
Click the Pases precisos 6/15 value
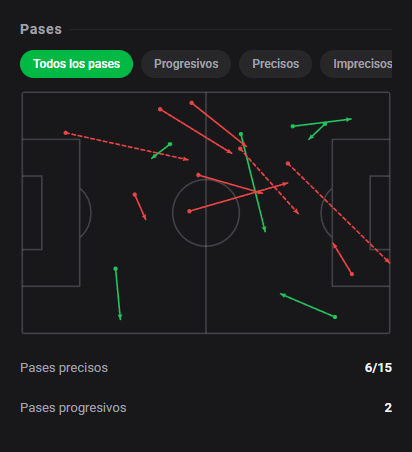point(378,368)
